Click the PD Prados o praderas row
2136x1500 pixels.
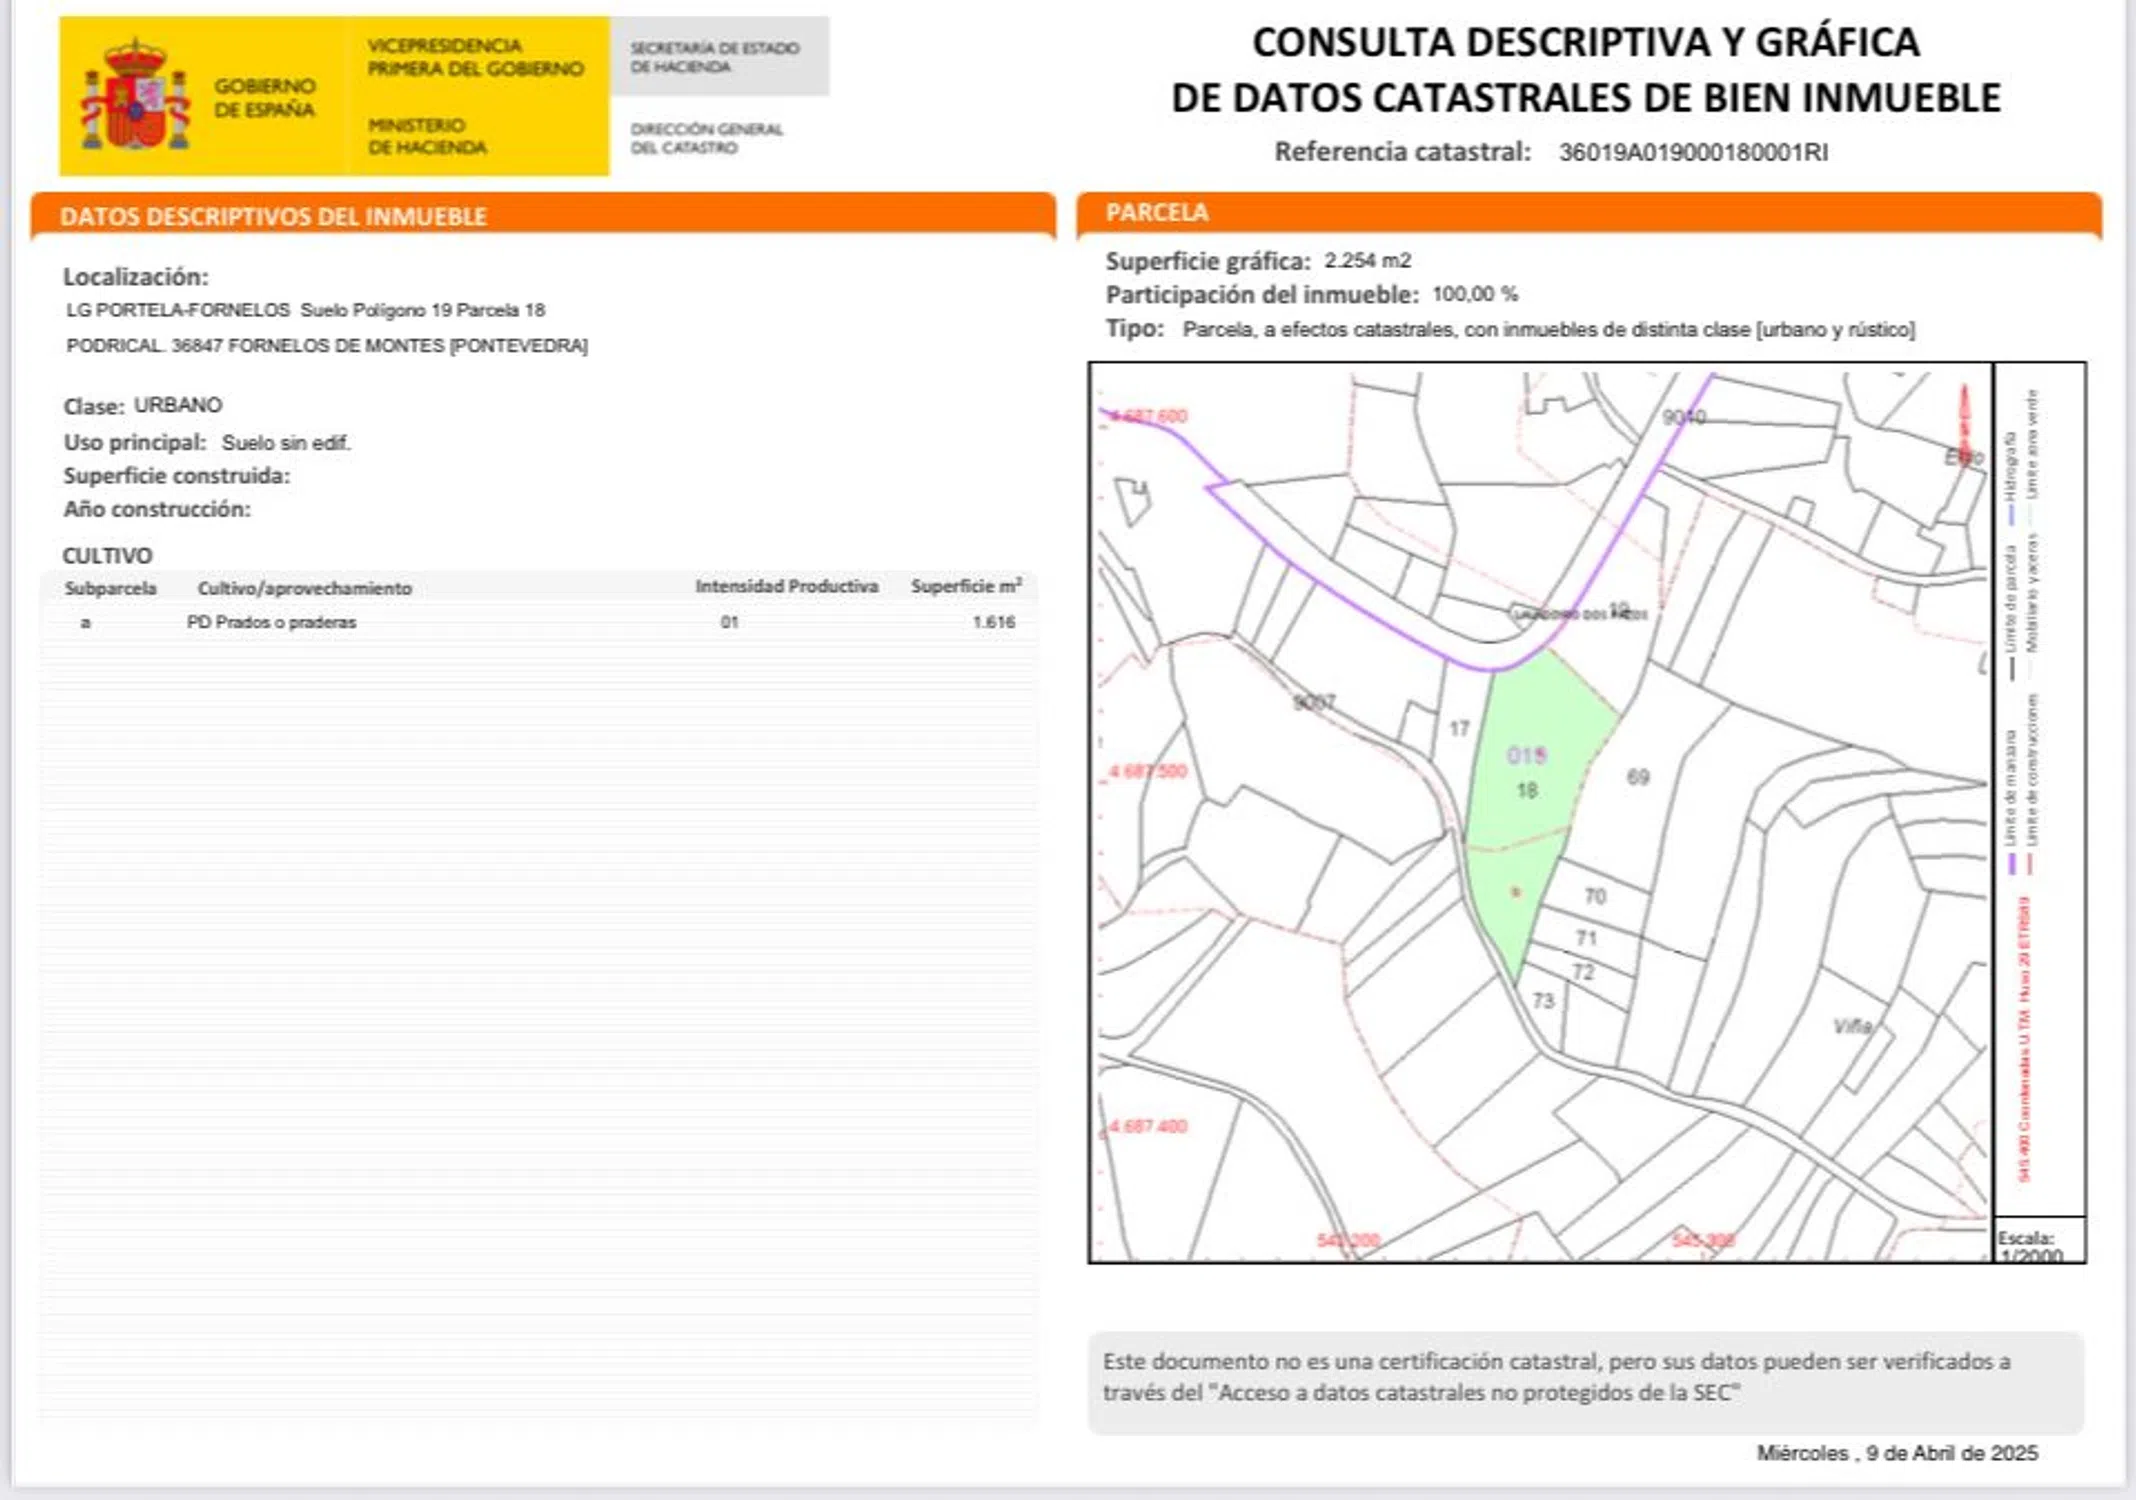(271, 622)
